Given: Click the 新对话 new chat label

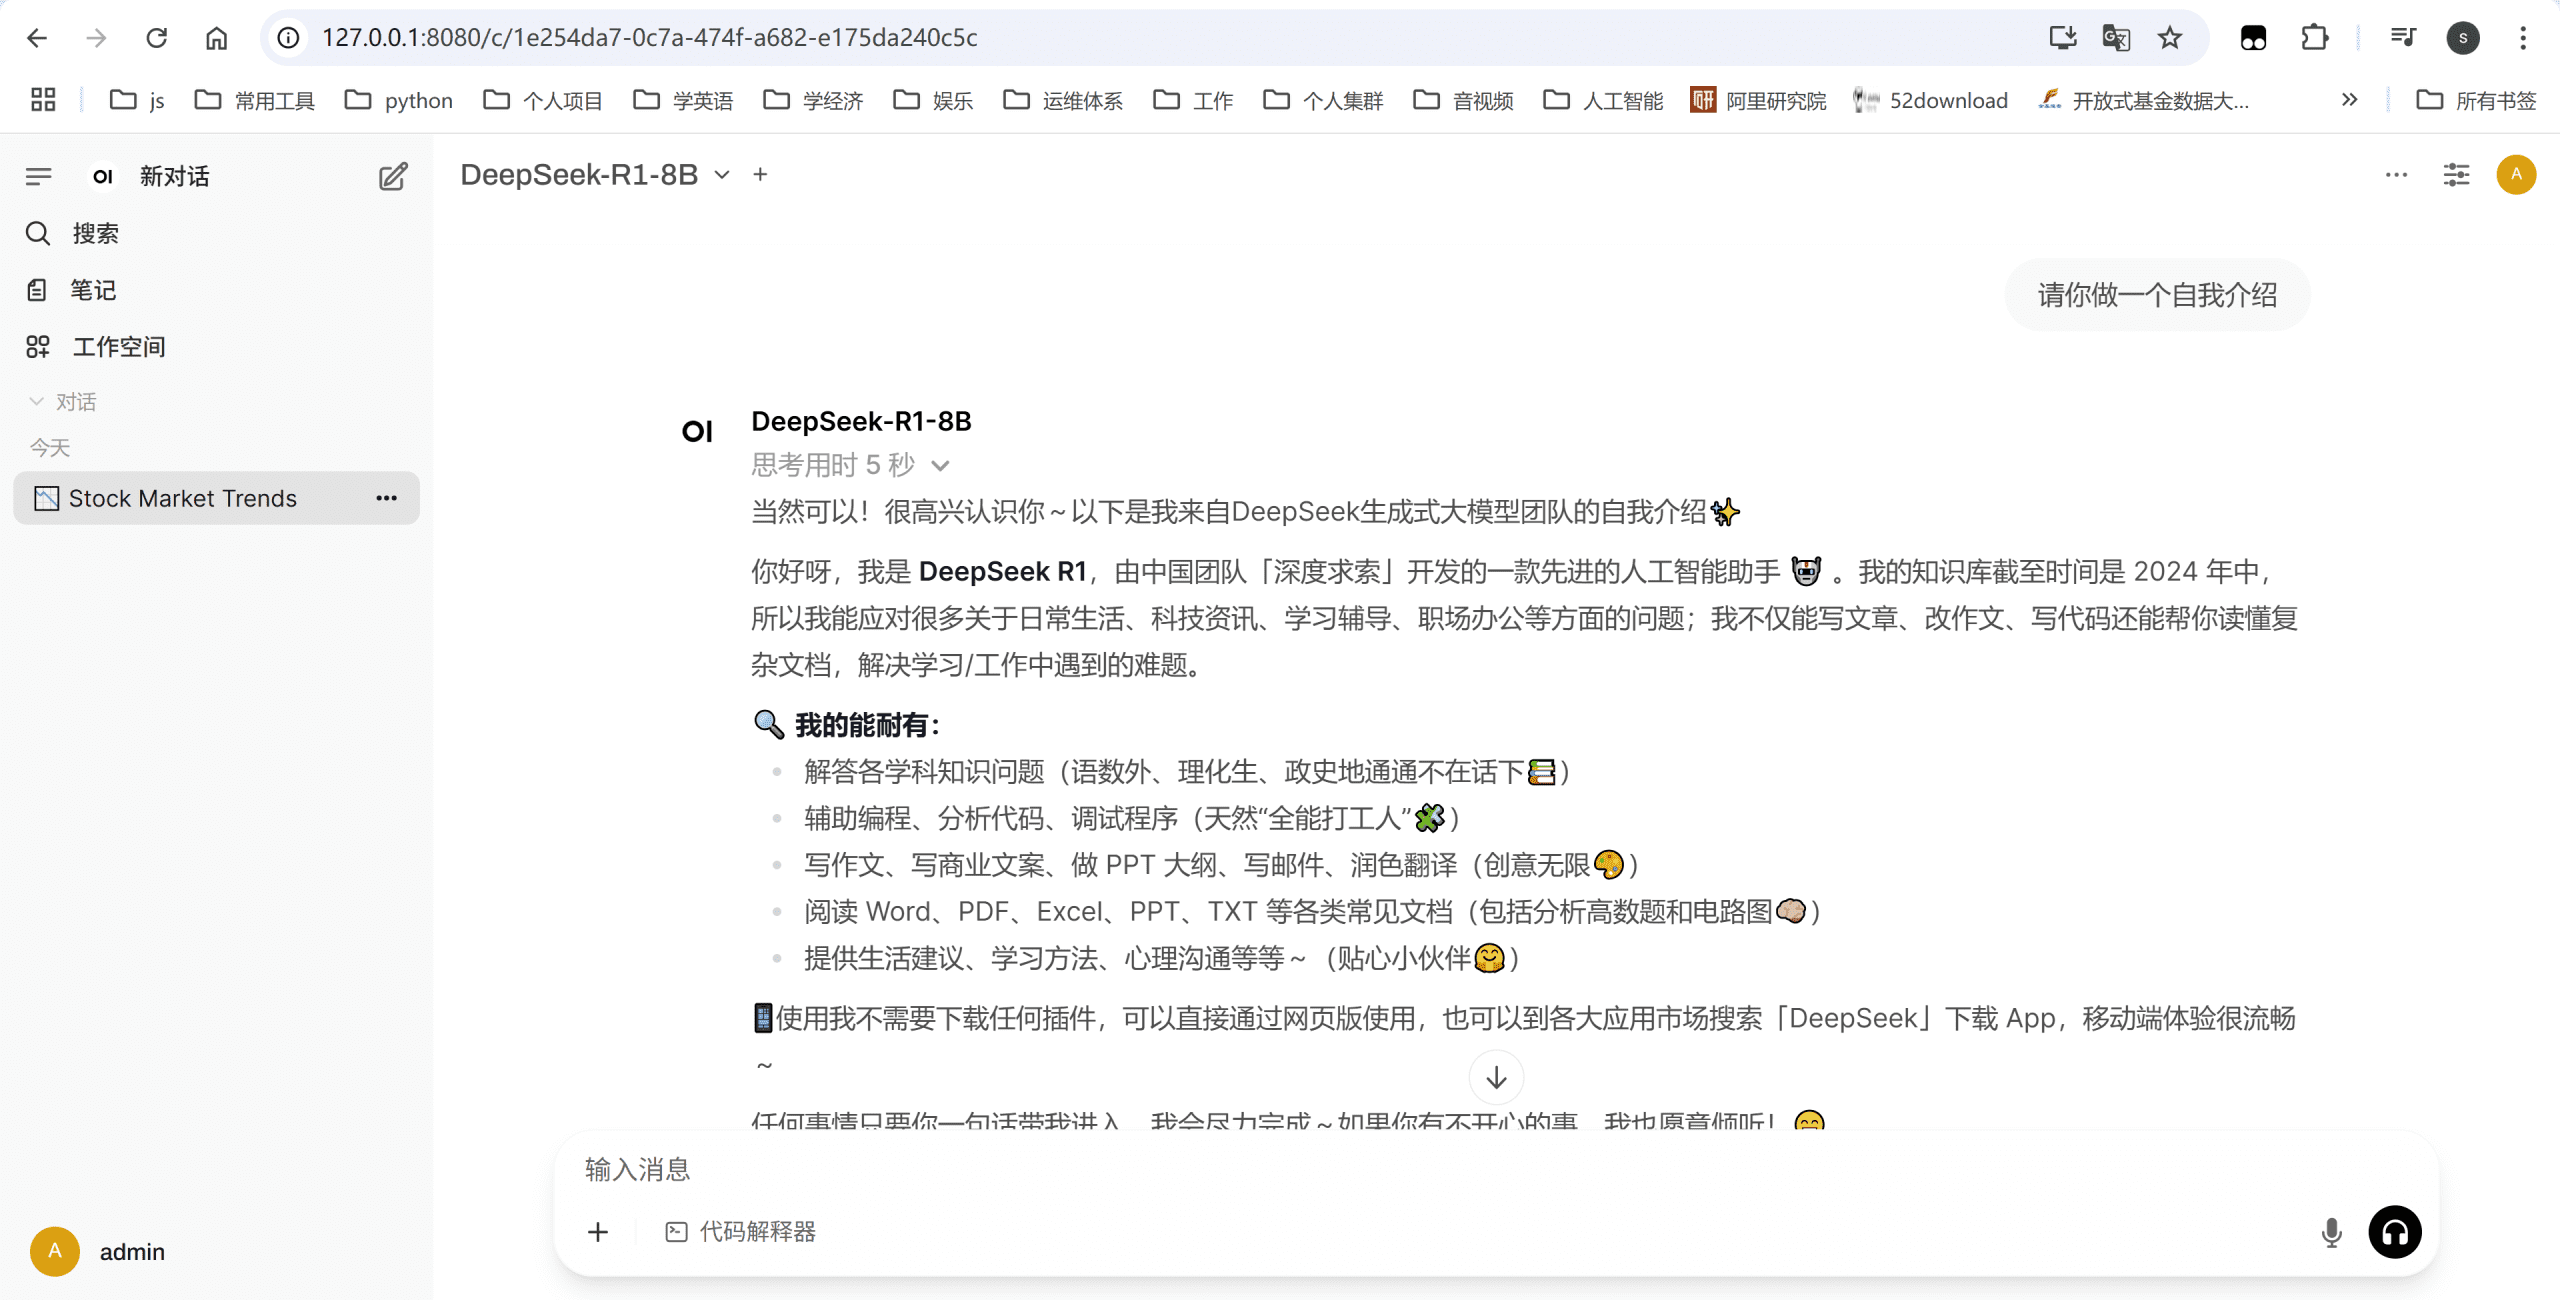Looking at the screenshot, I should tap(174, 176).
